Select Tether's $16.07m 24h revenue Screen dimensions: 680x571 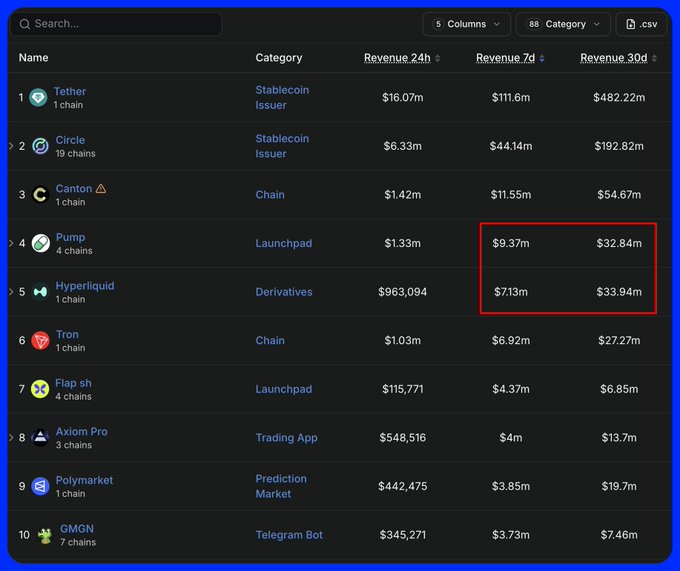pyautogui.click(x=402, y=97)
